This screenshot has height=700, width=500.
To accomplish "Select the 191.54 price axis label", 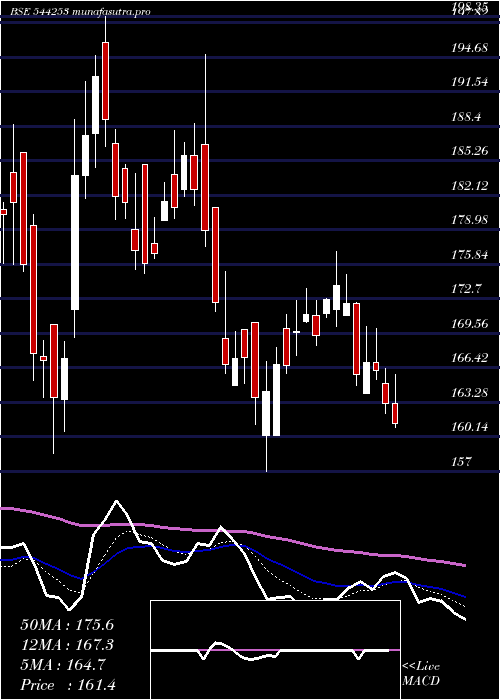I will tap(470, 82).
